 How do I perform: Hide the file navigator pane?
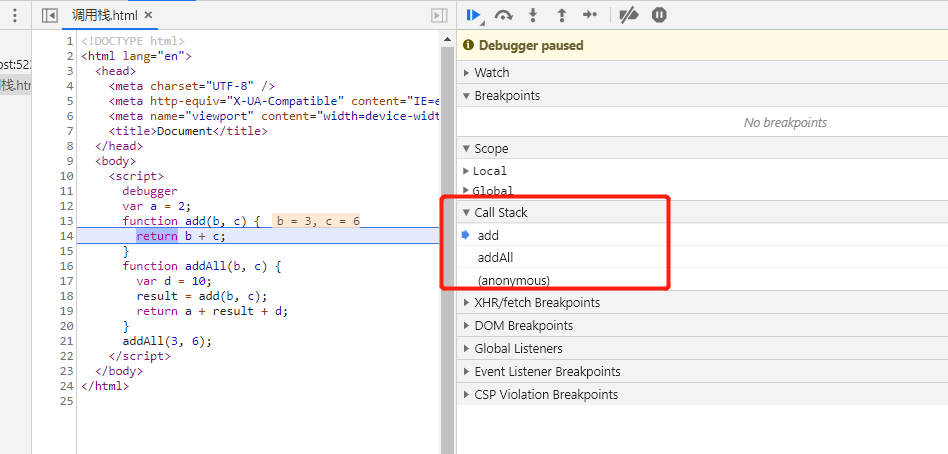50,15
